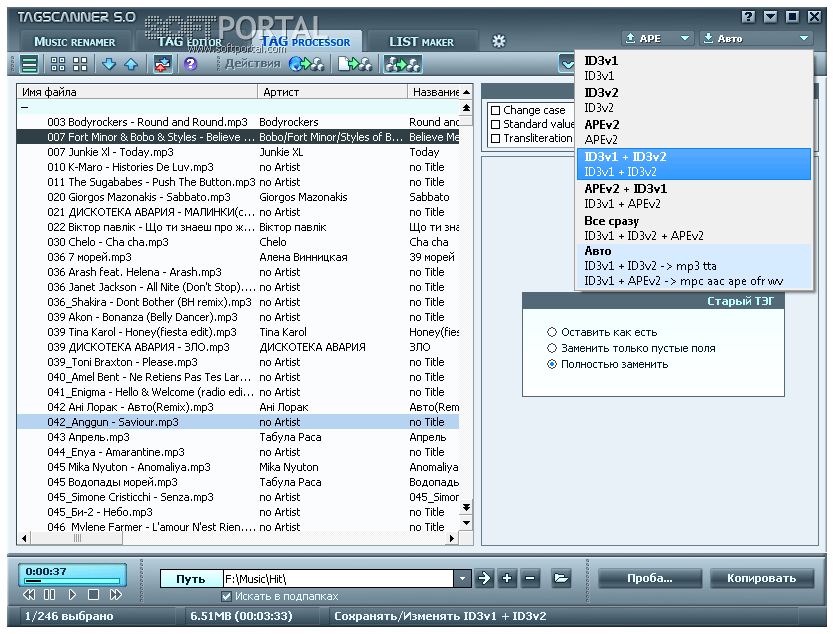Click the Копировать button
The width and height of the screenshot is (833, 634).
761,578
